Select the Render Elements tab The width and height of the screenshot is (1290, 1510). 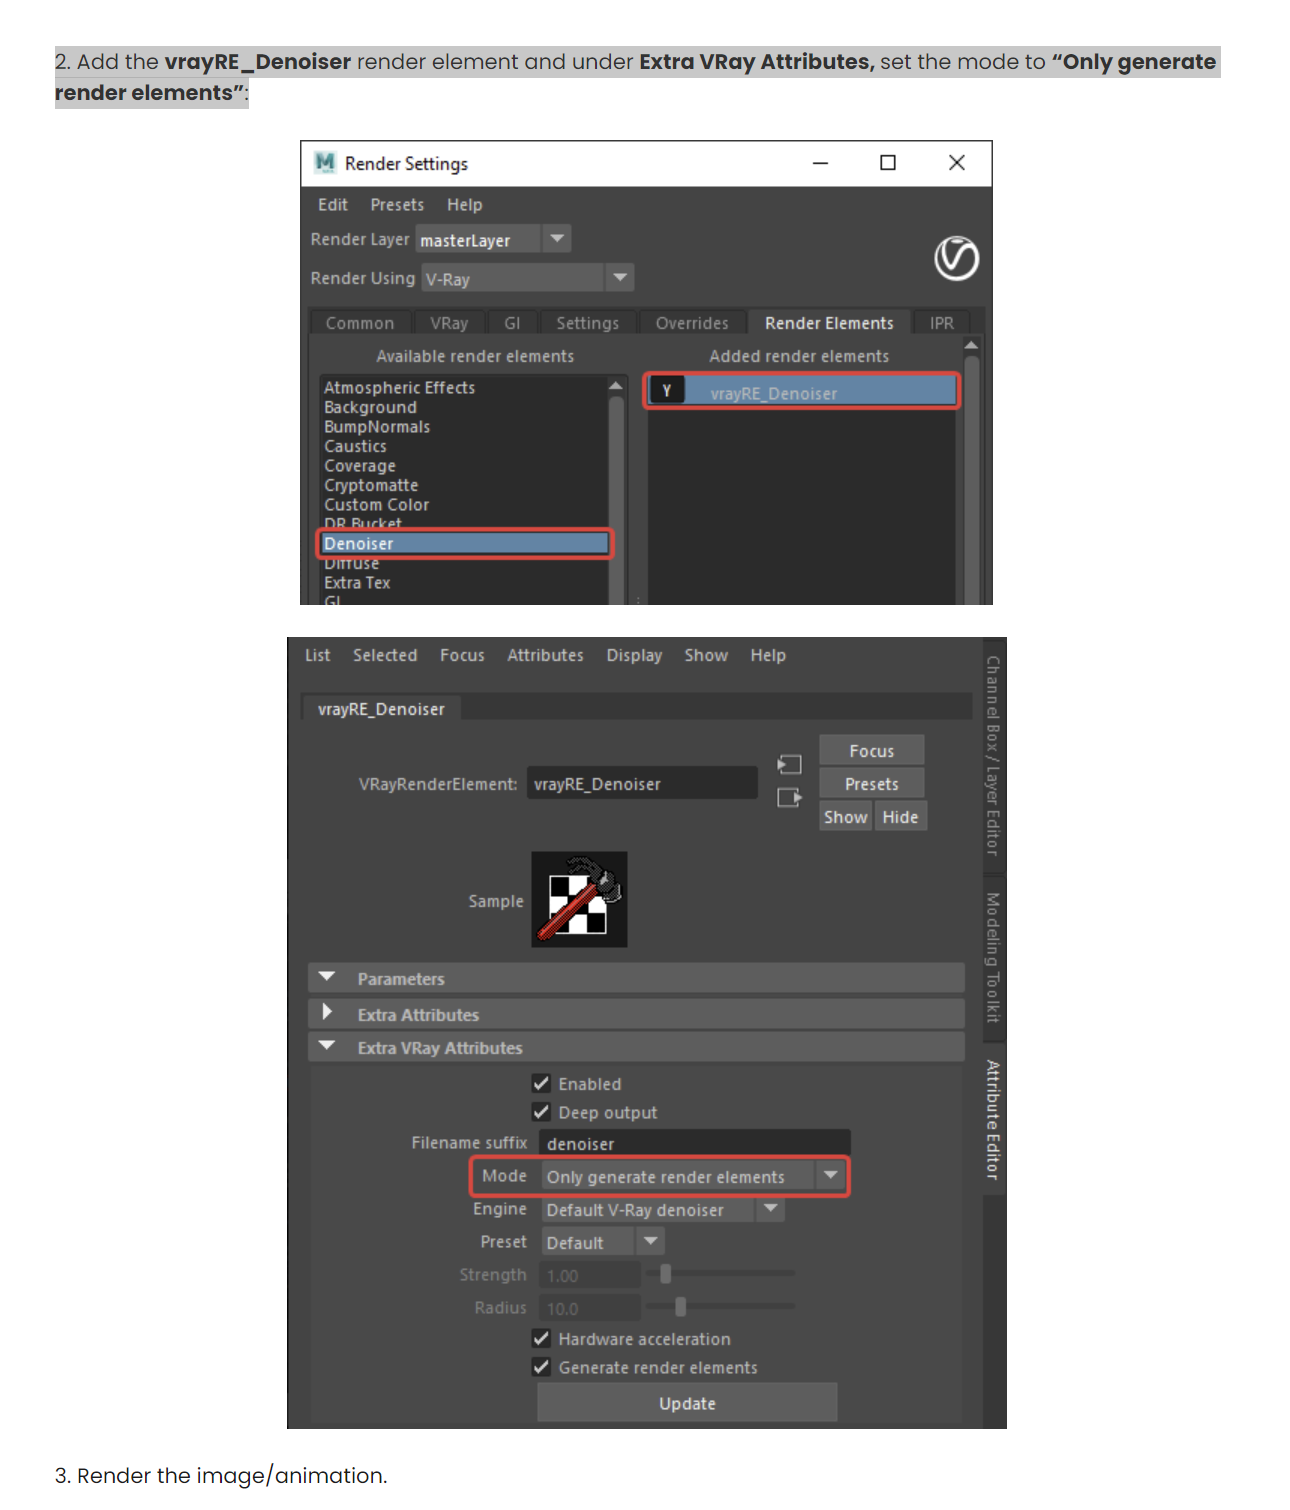tap(829, 323)
